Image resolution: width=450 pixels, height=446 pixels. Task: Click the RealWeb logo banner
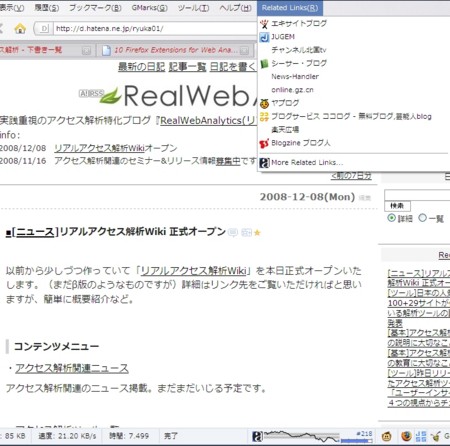click(x=178, y=95)
